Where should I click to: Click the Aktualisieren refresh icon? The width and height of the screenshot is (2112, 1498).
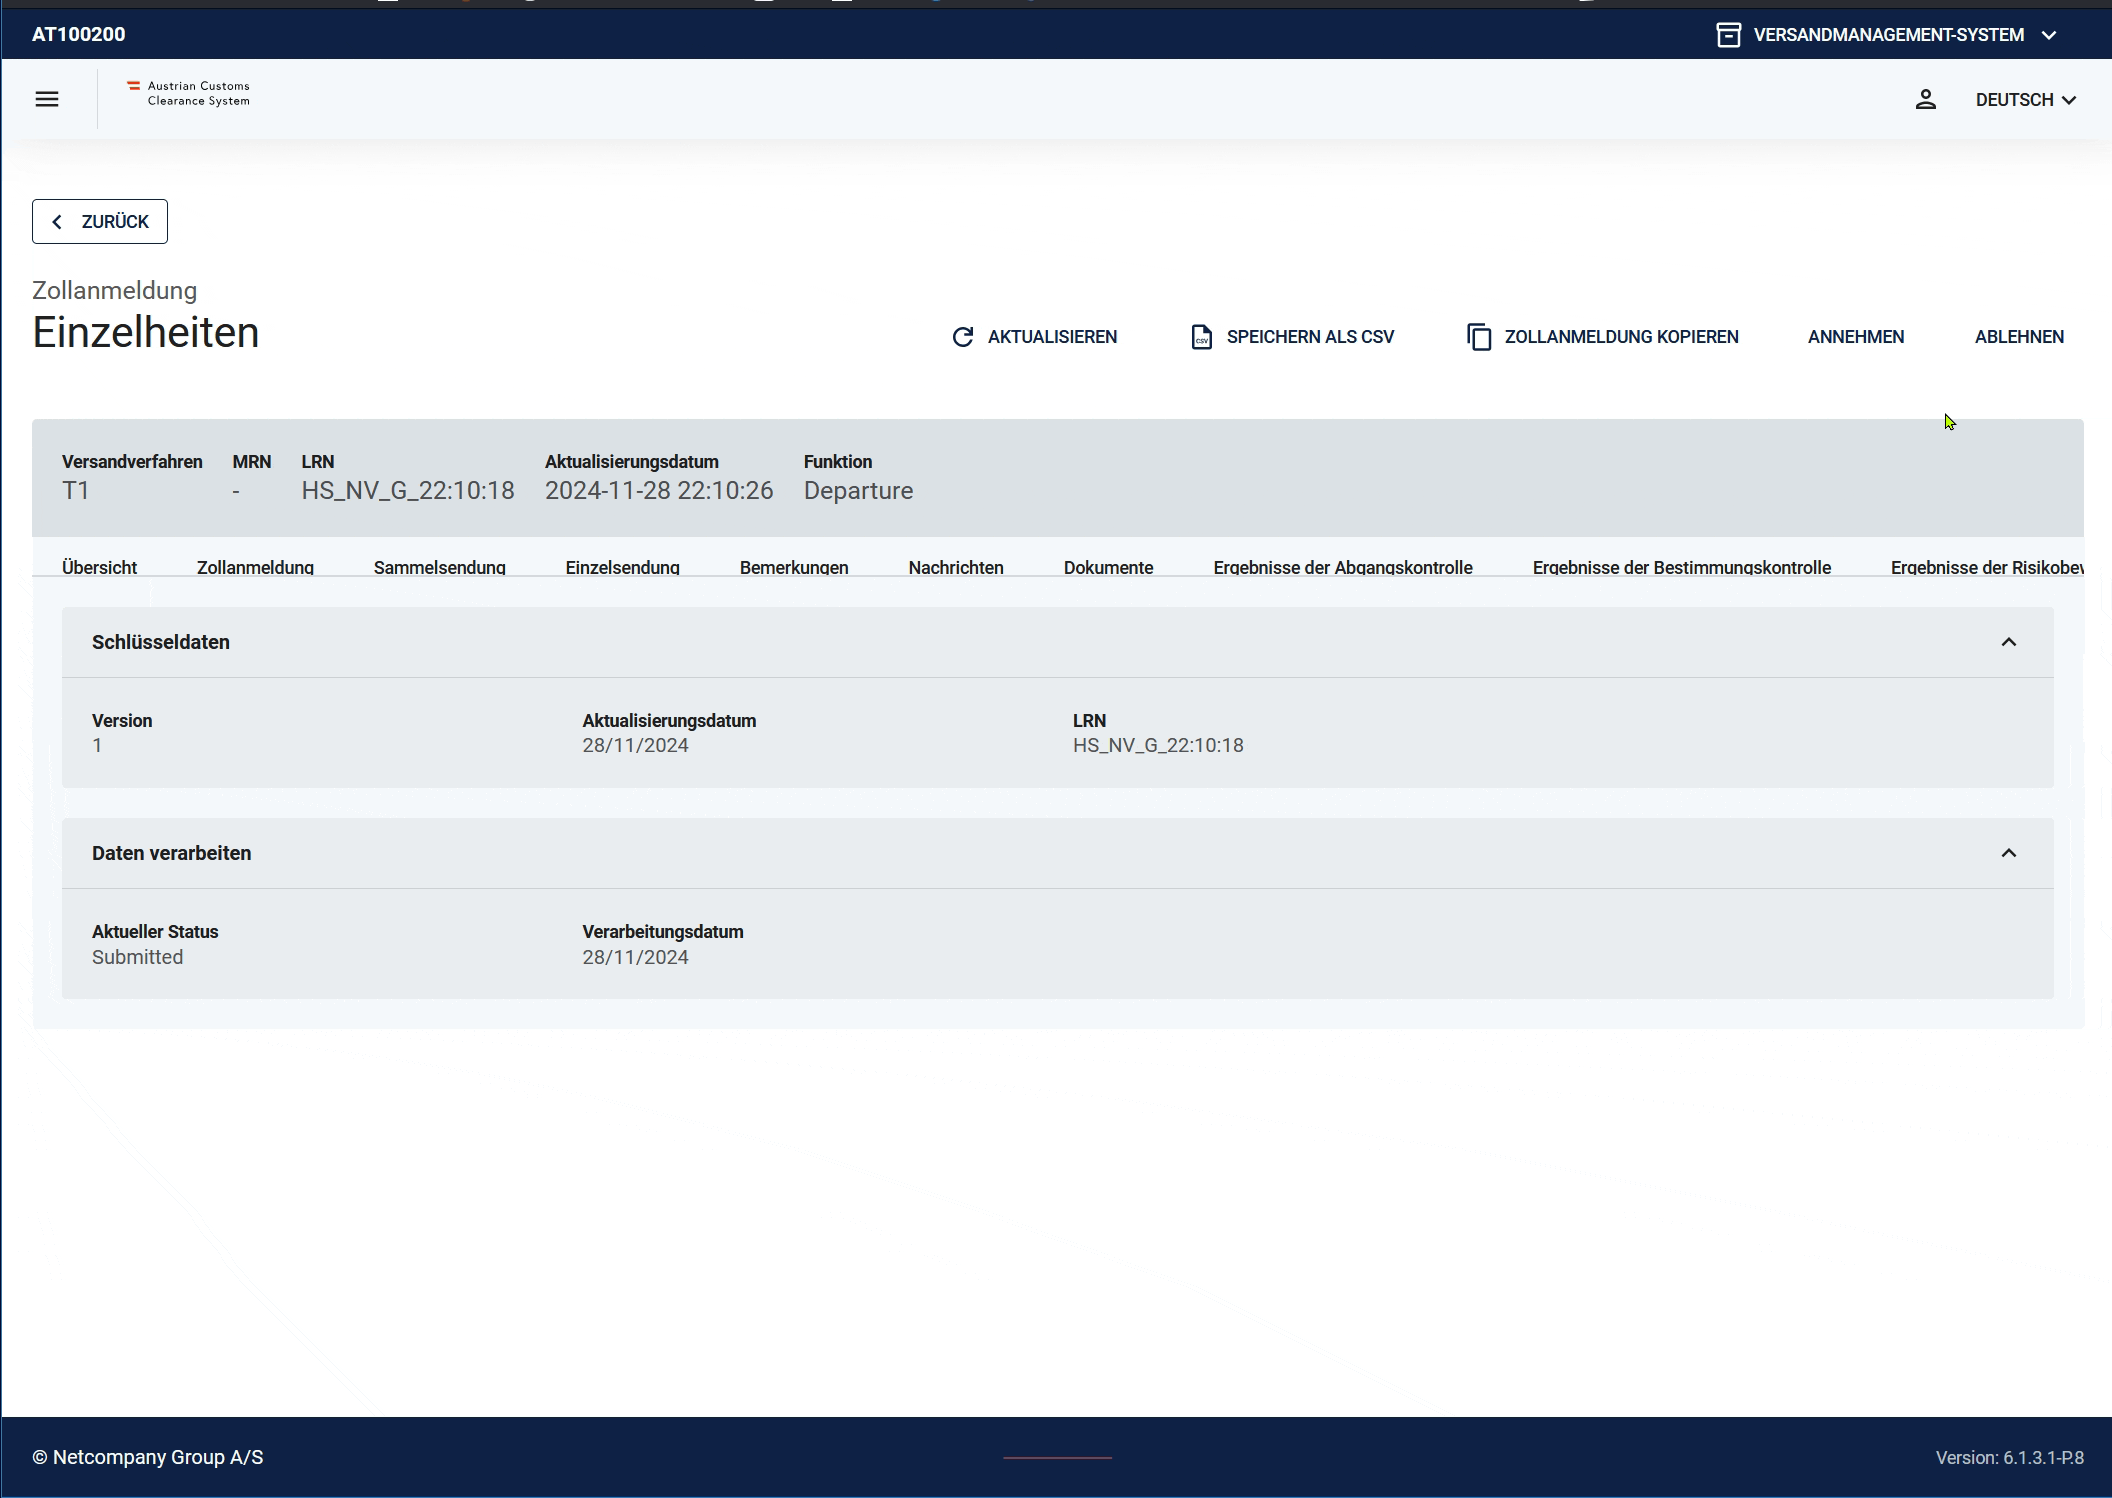[x=962, y=337]
